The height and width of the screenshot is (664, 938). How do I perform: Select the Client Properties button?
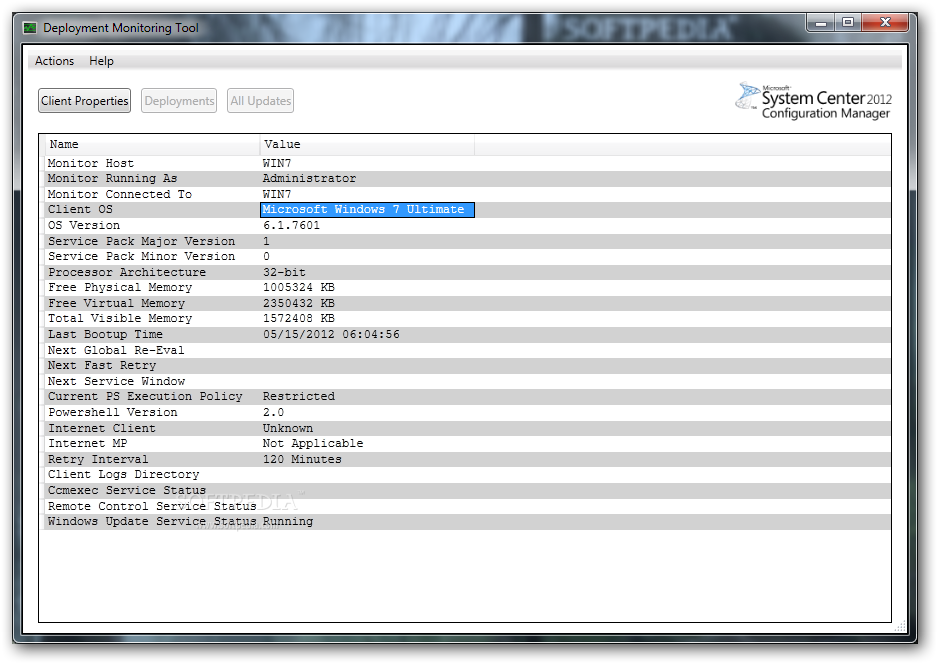(x=84, y=100)
